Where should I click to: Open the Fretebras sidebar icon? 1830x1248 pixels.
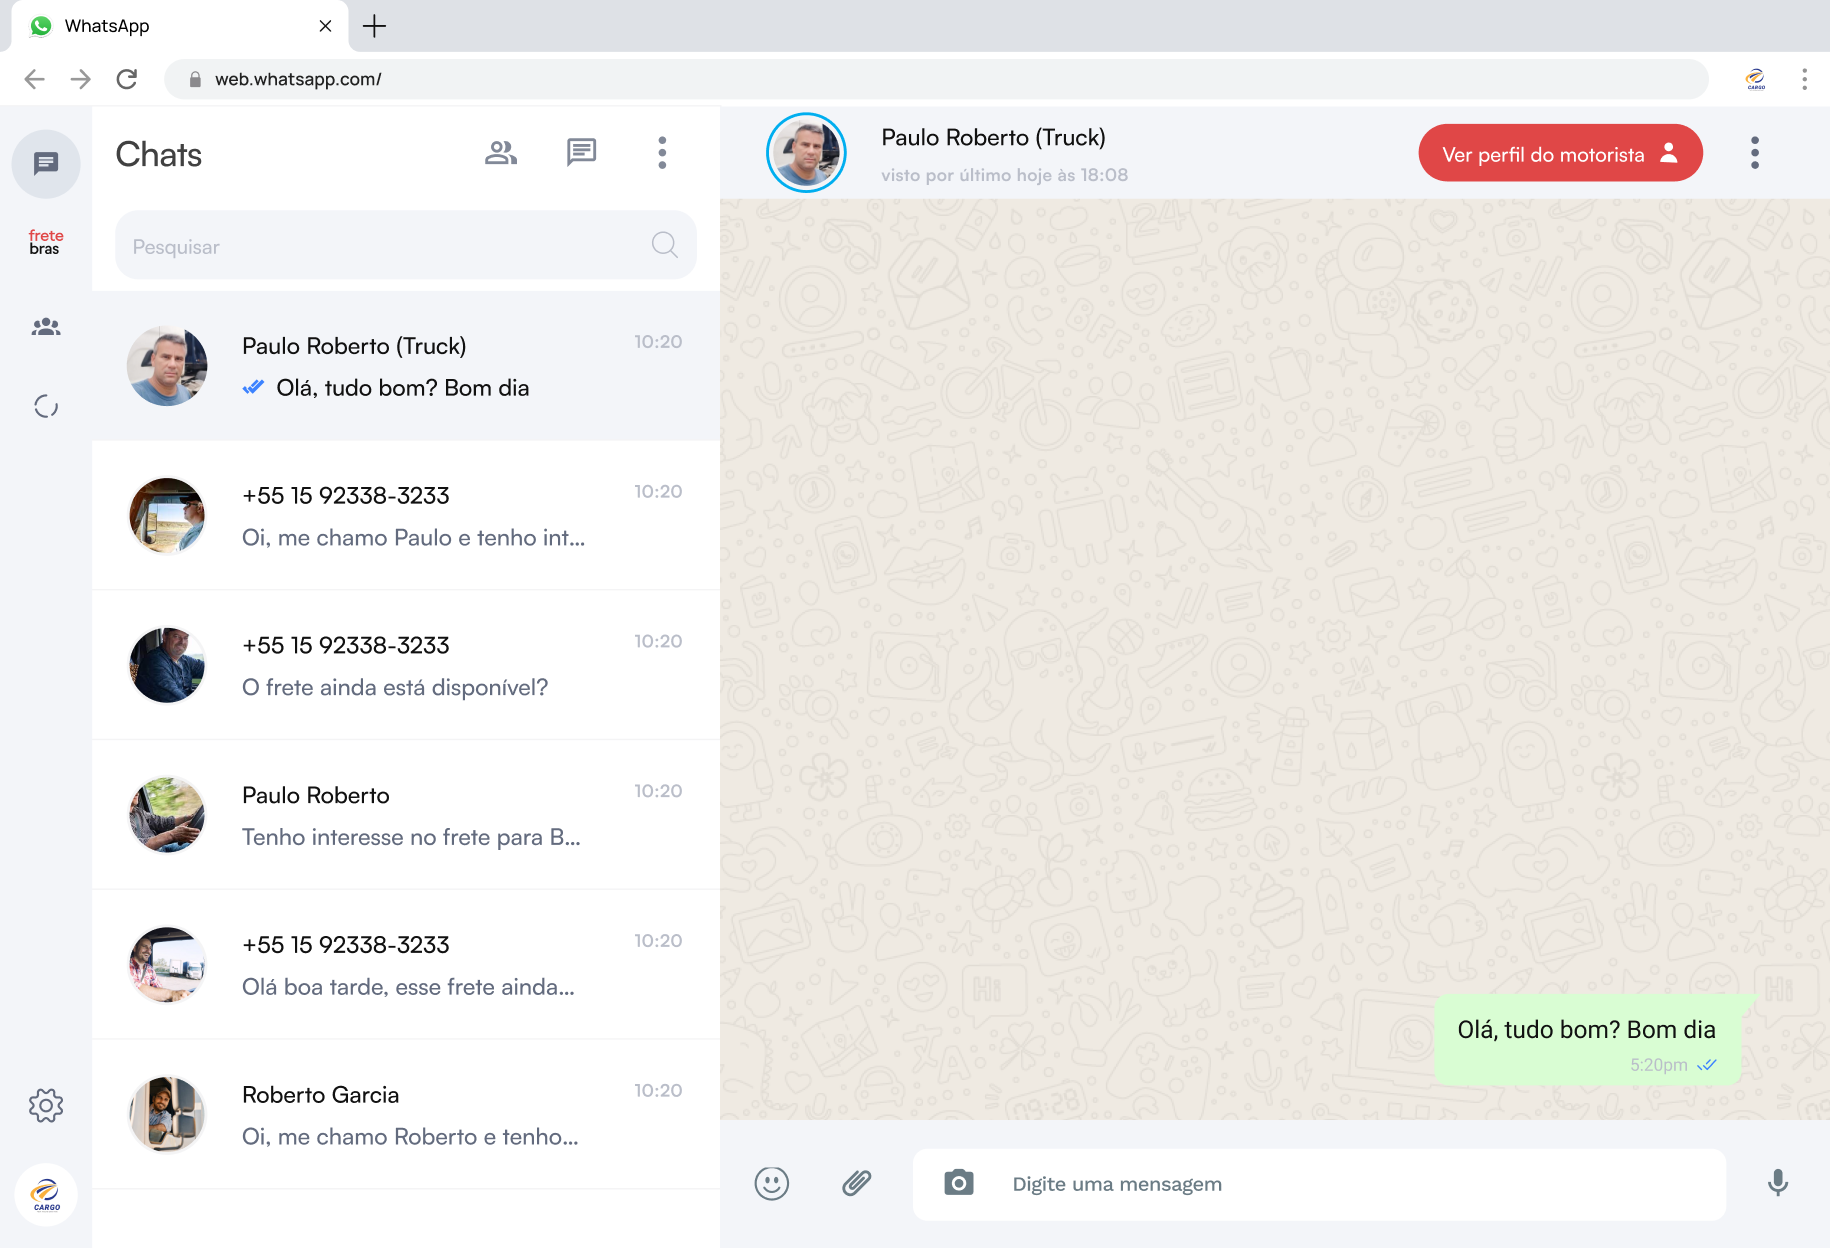pos(46,242)
